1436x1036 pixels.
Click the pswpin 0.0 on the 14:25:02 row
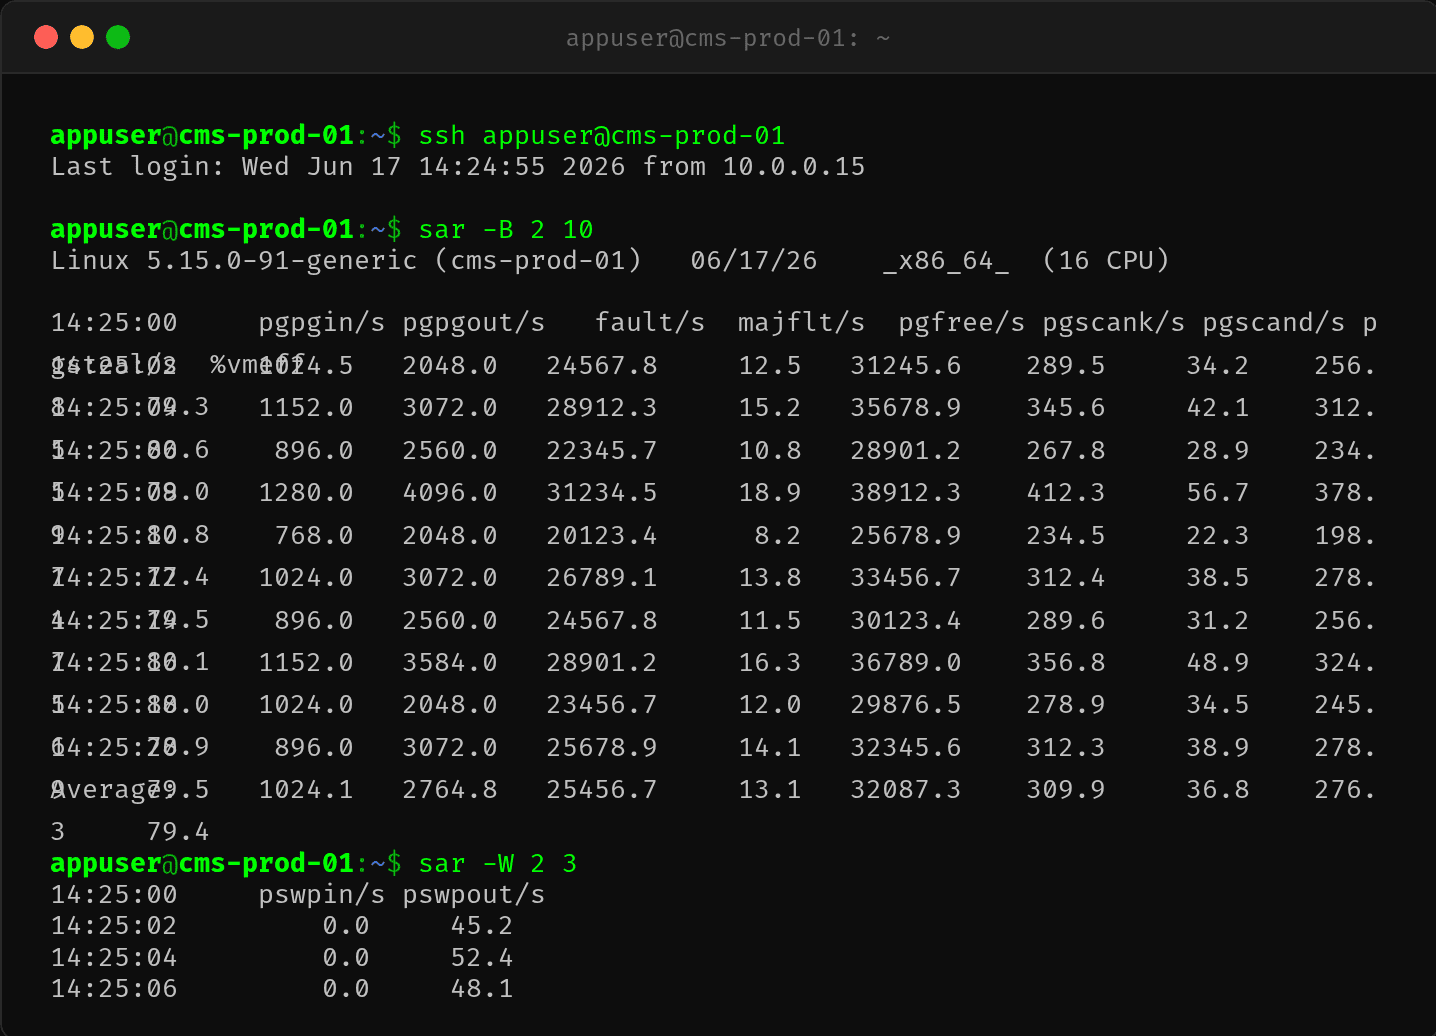[346, 926]
